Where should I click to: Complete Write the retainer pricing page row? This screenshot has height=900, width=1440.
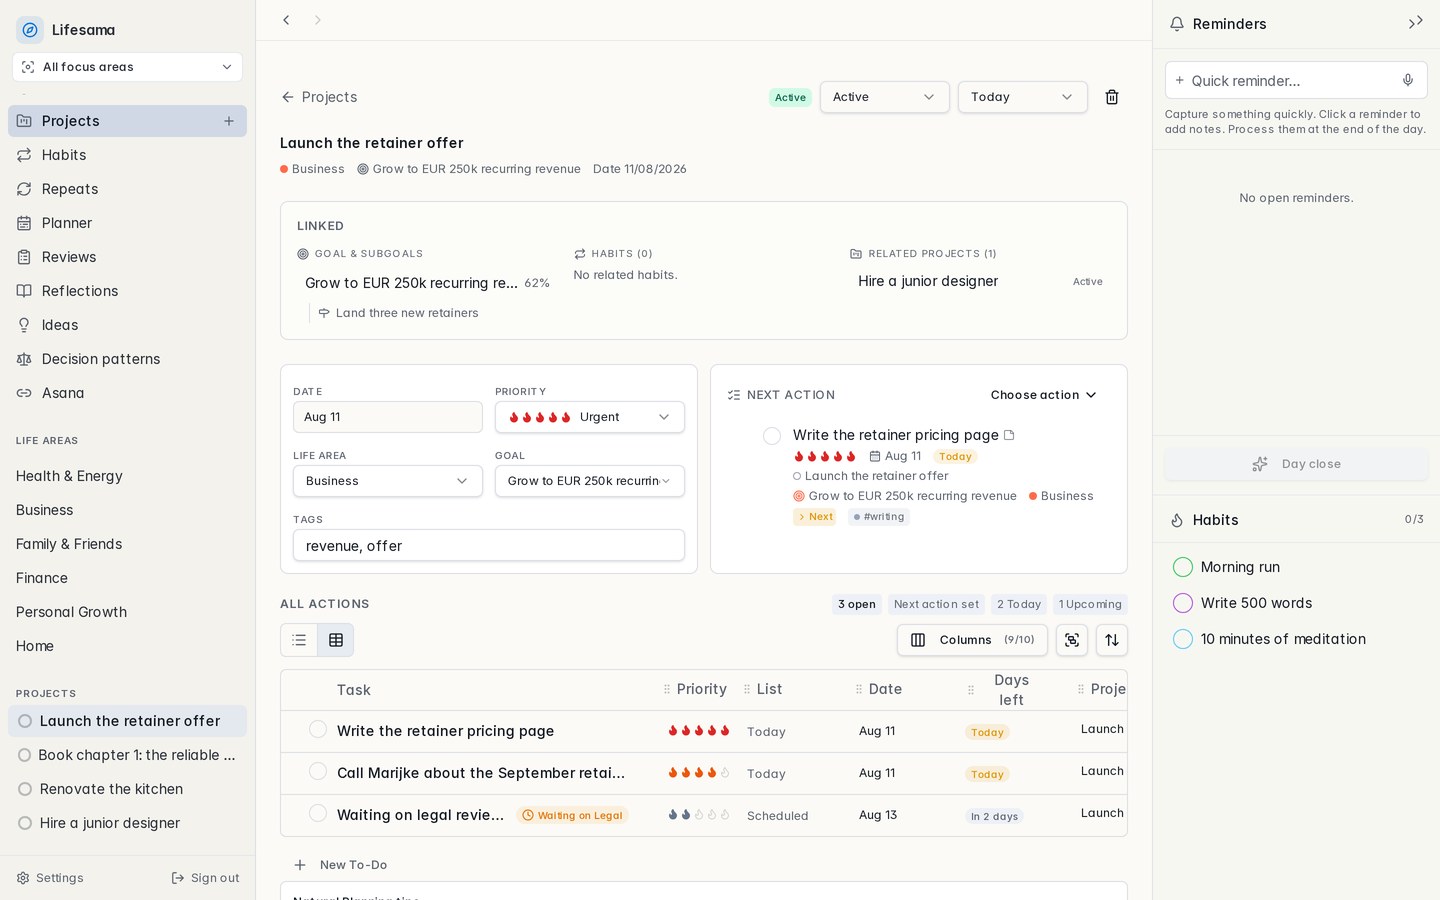(318, 729)
